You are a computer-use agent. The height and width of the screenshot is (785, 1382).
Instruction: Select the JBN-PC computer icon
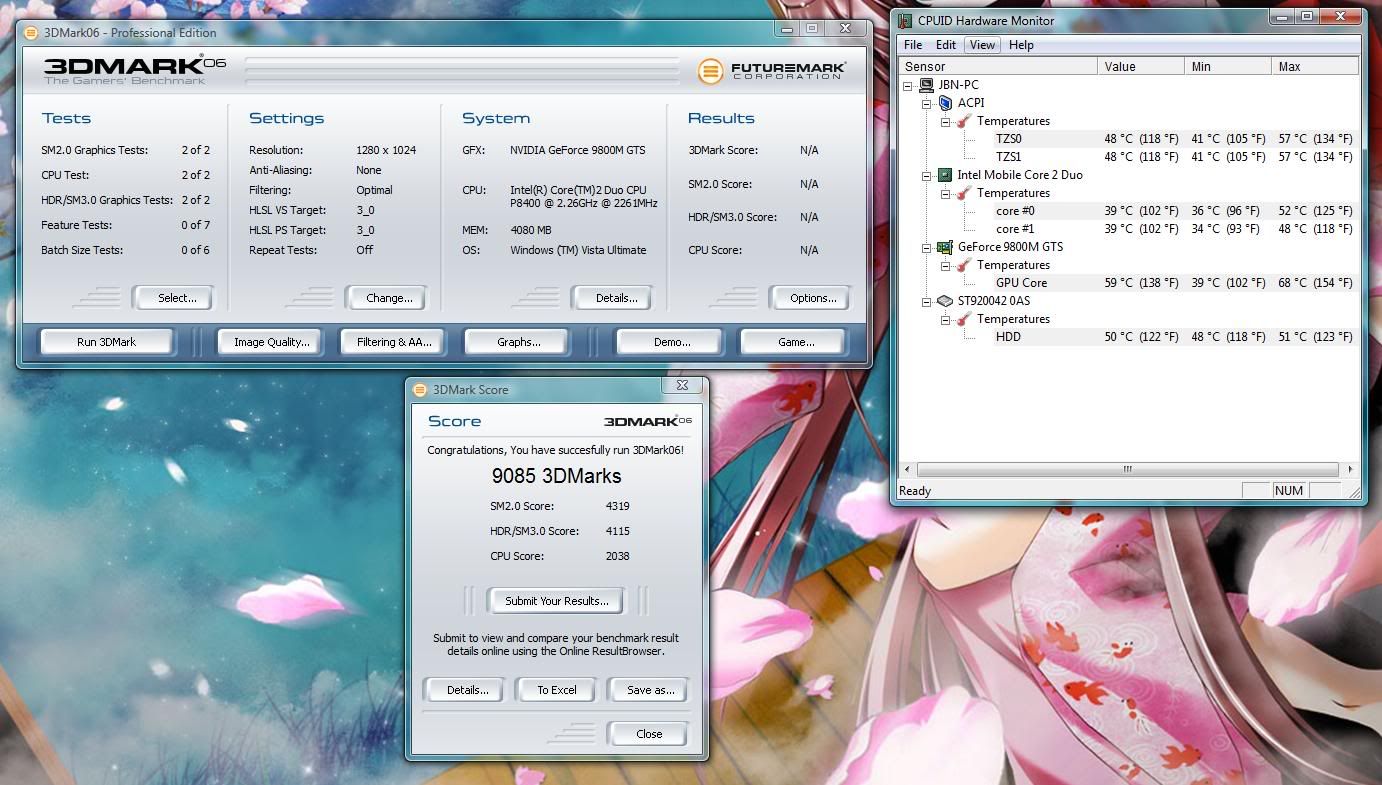[x=927, y=85]
